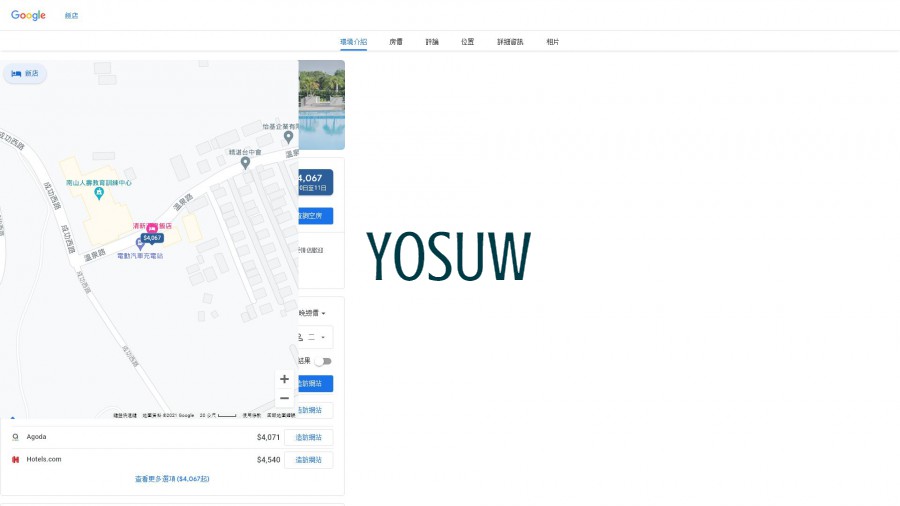Click the 精湛台中會 location pin
This screenshot has height=506, width=900.
tap(245, 163)
